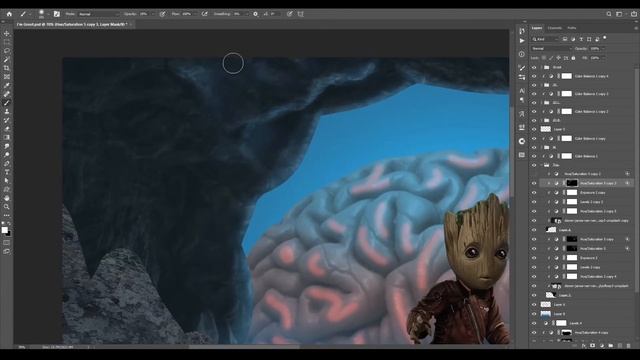Select the Clone Stamp tool

click(x=7, y=111)
